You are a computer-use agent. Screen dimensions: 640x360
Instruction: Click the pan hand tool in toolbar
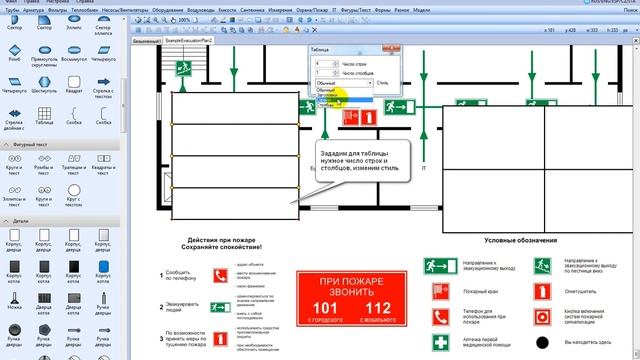[173, 20]
